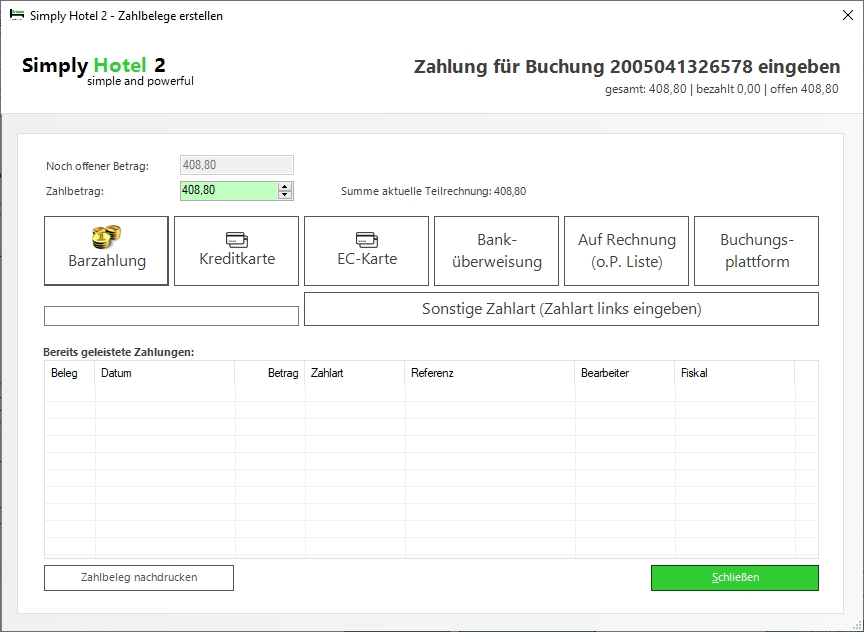
Task: Click the Simply Hotel 2 logo
Action: pos(108,72)
